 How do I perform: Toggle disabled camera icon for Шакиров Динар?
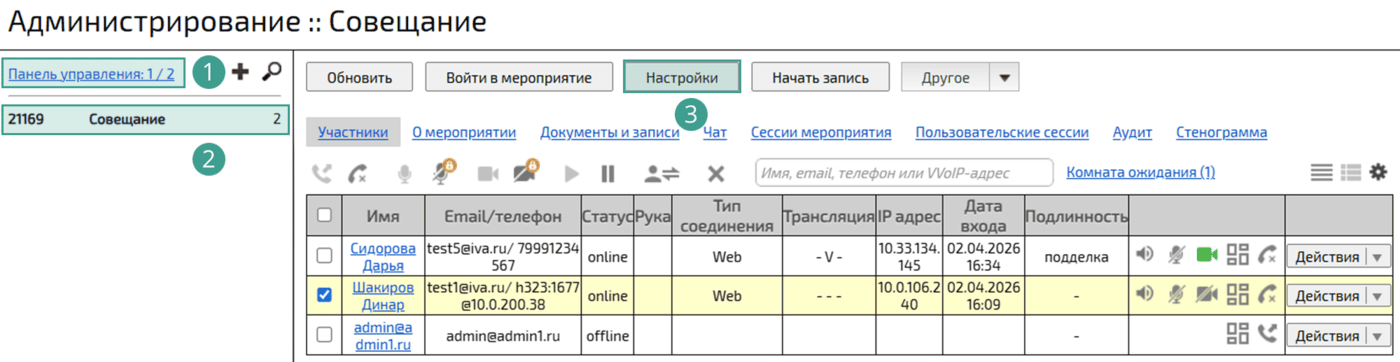(x=1207, y=295)
